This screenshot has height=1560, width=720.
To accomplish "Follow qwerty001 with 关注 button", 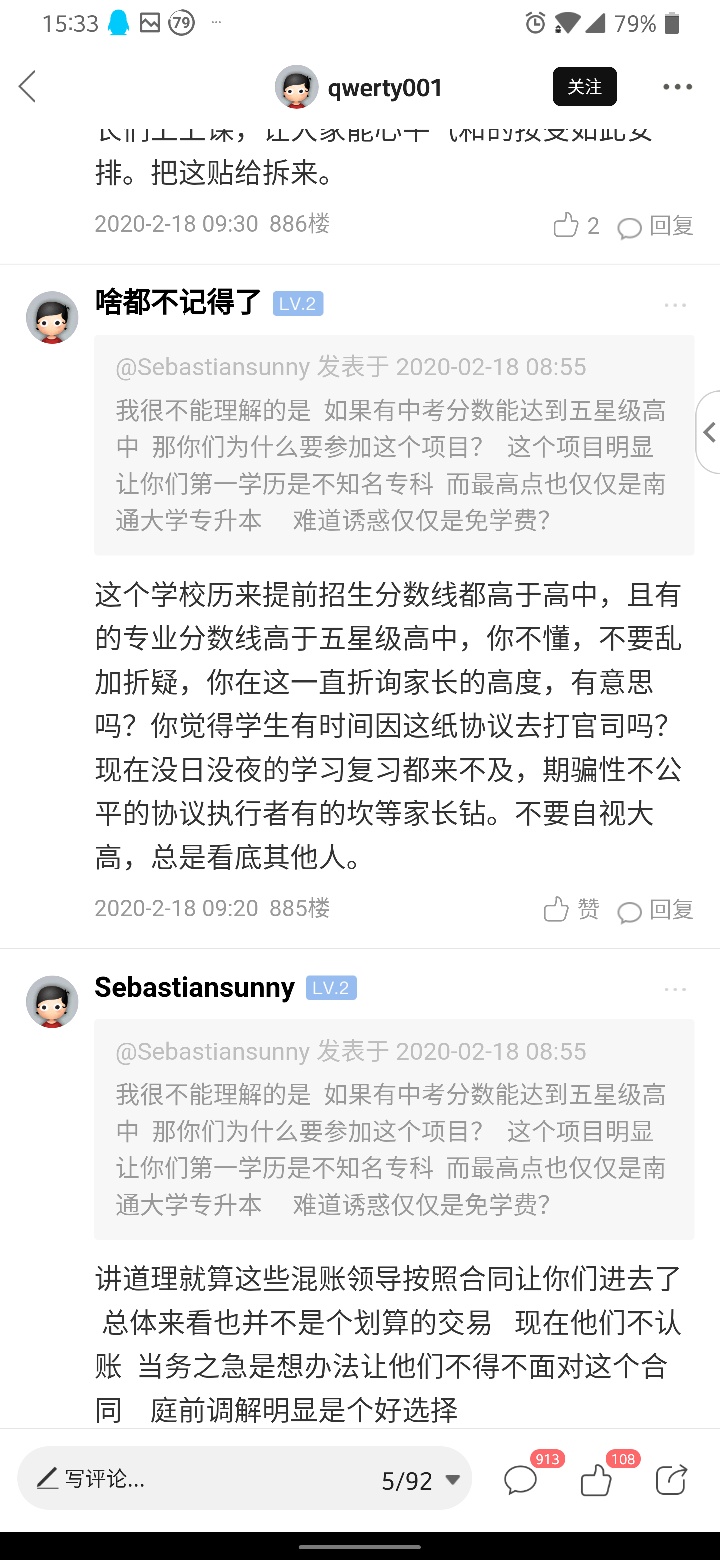I will [585, 87].
